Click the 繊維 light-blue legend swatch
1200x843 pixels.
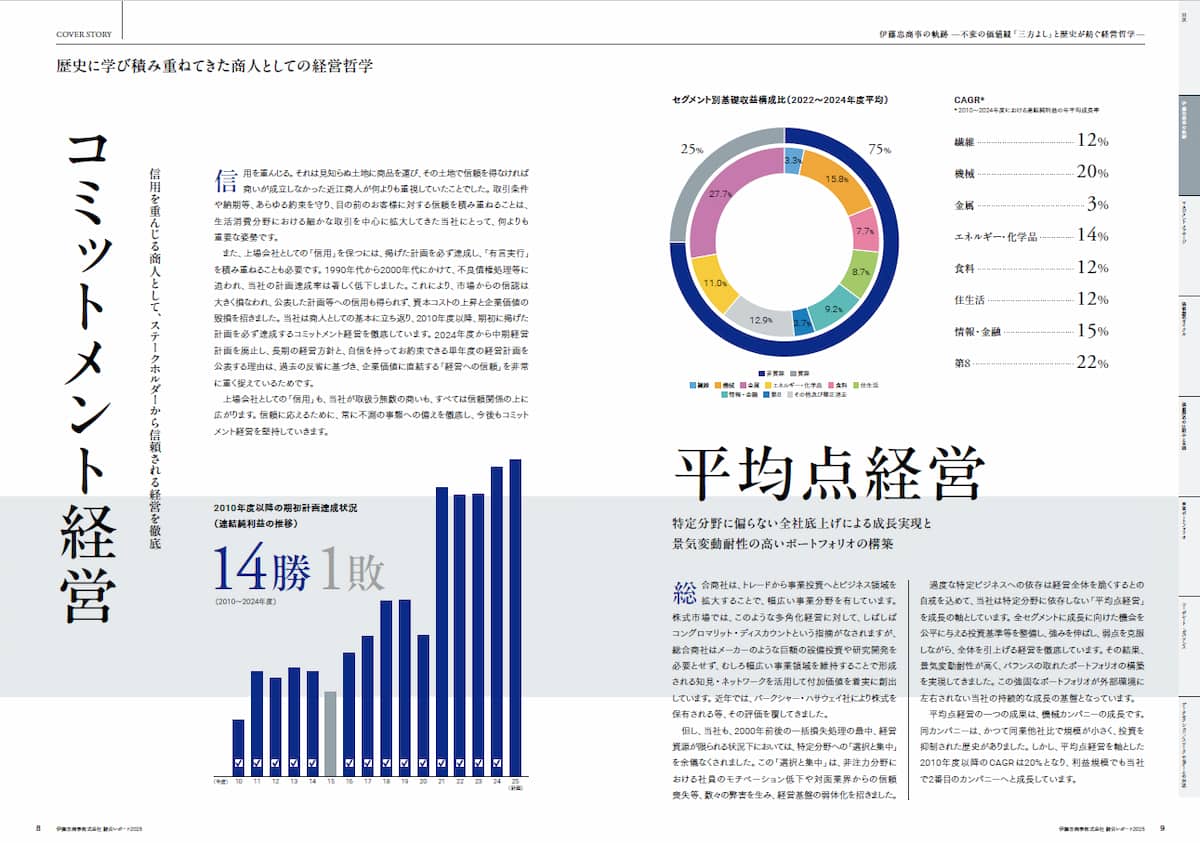point(693,384)
